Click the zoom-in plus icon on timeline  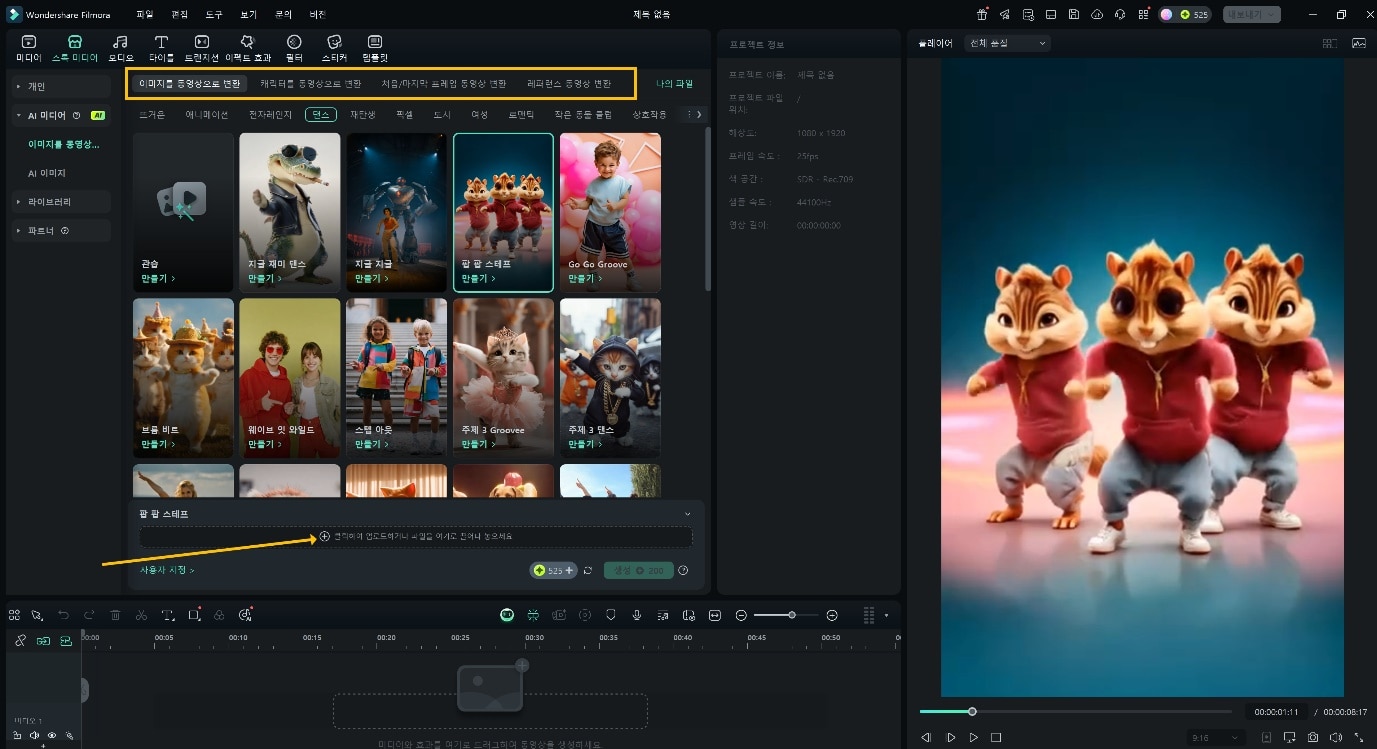pyautogui.click(x=832, y=615)
